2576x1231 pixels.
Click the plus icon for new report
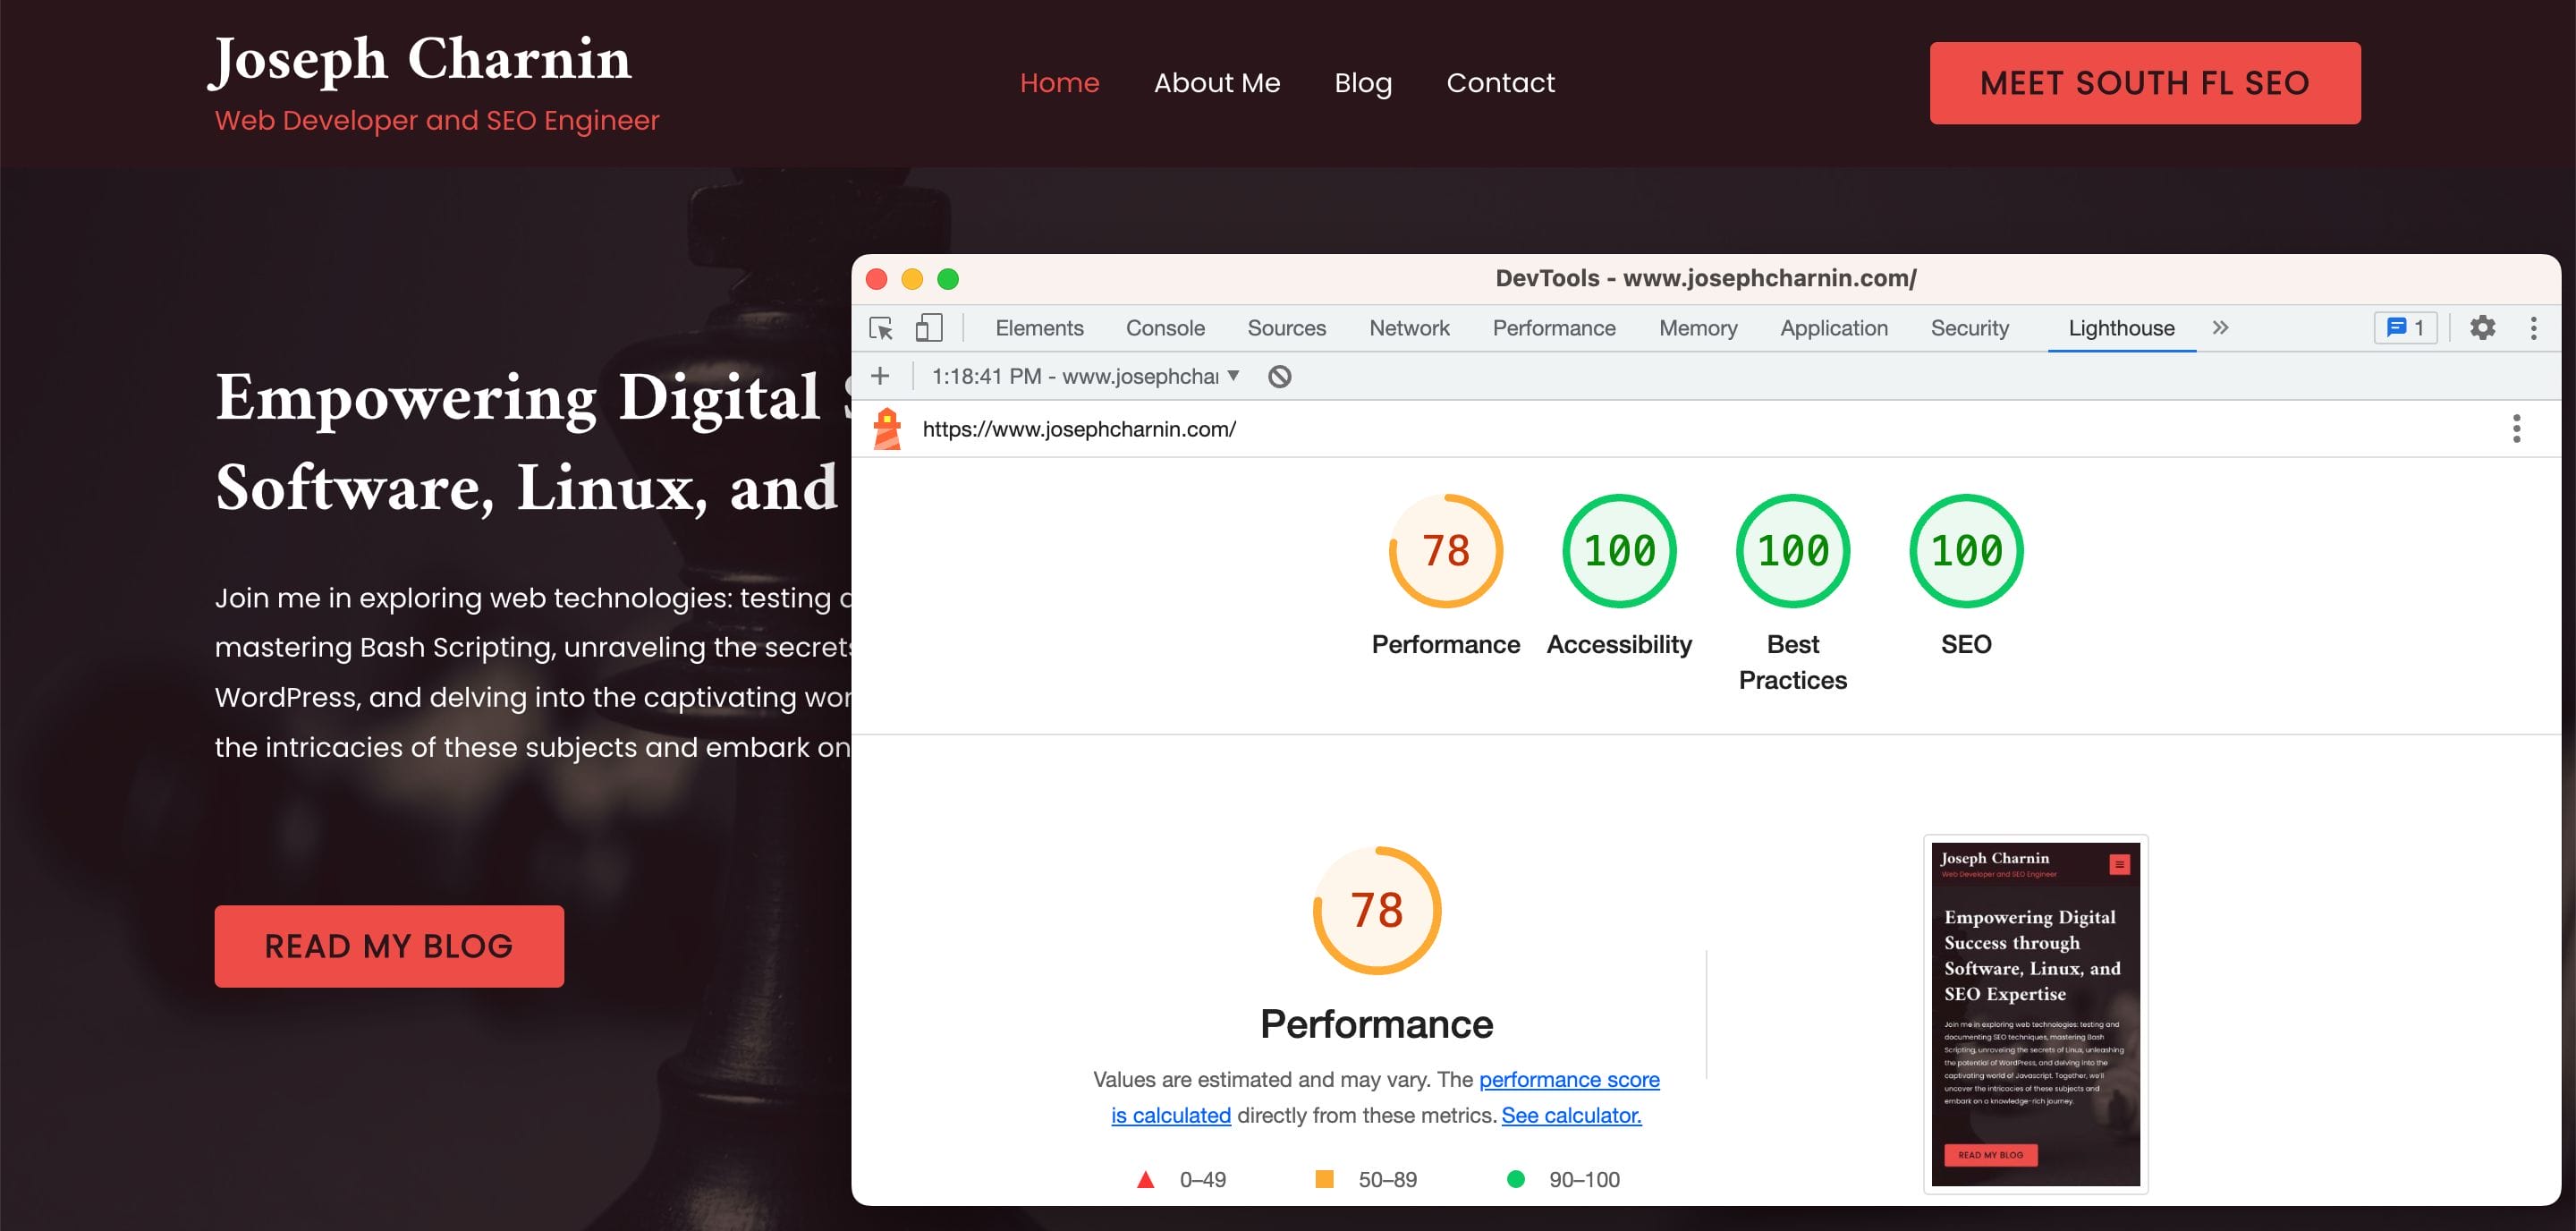[x=880, y=376]
